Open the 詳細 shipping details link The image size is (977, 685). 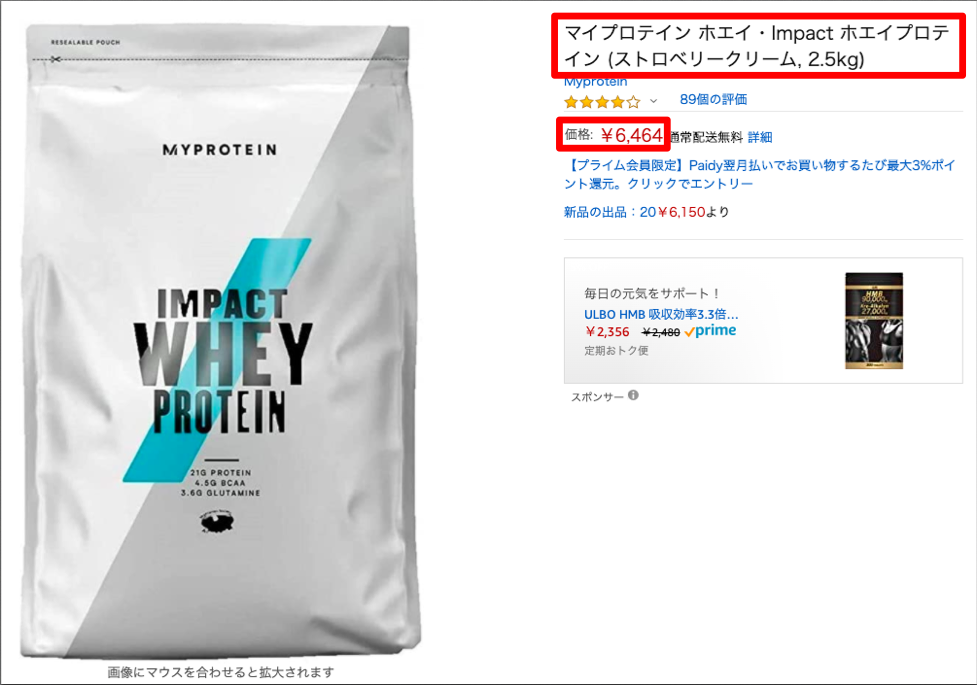click(760, 137)
